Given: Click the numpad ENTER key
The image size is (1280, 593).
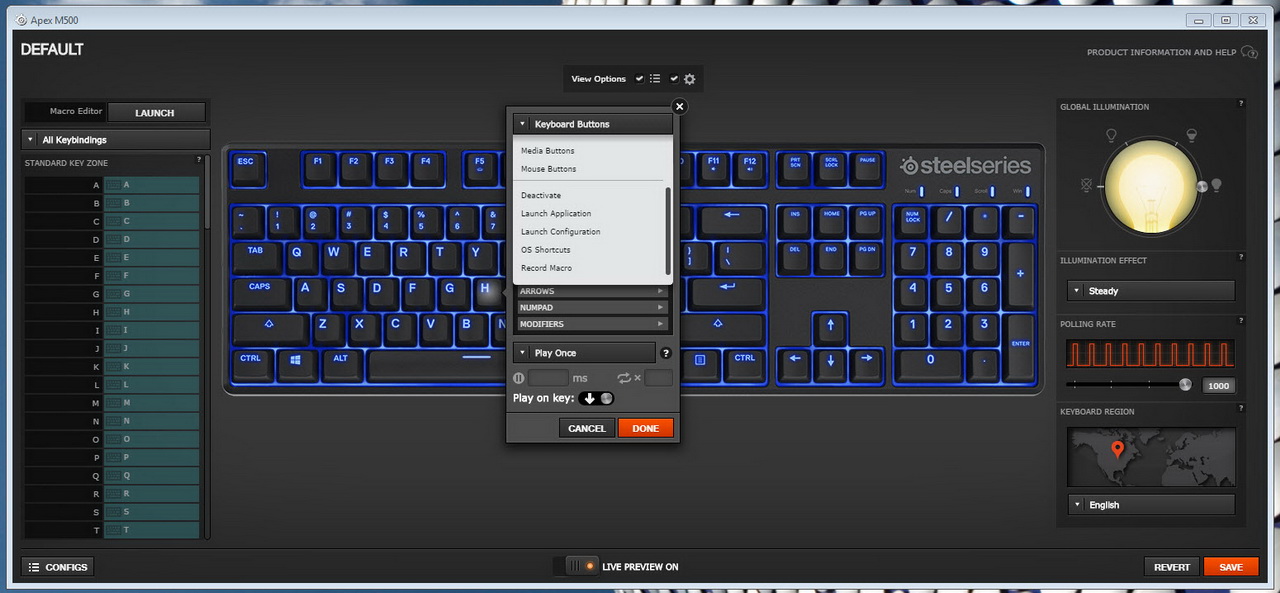Looking at the screenshot, I should [1020, 346].
